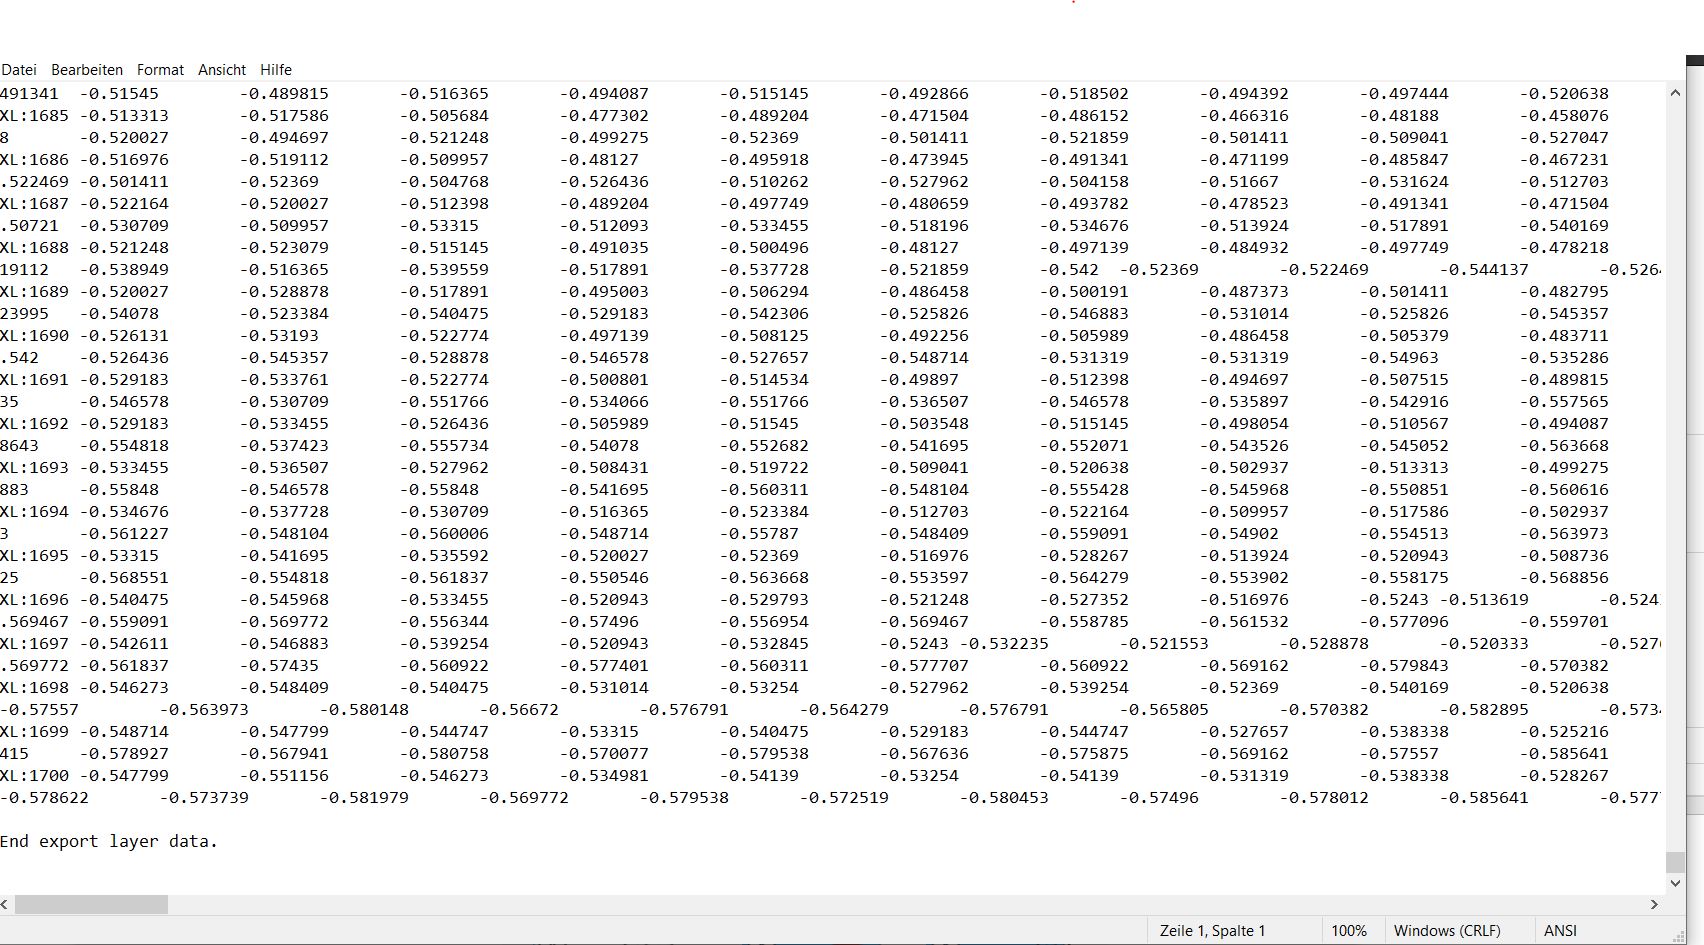Click the XL:1693 row label
This screenshot has height=945, width=1704.
point(35,468)
